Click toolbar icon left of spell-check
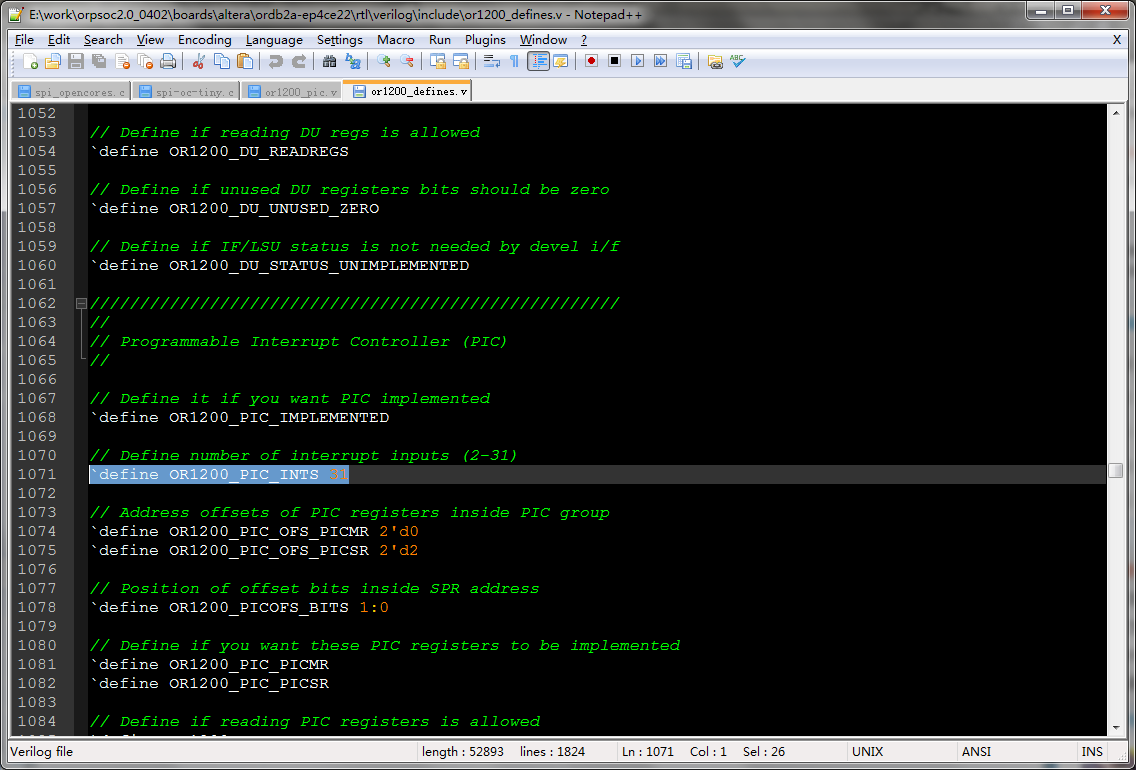This screenshot has height=770, width=1136. tap(715, 62)
